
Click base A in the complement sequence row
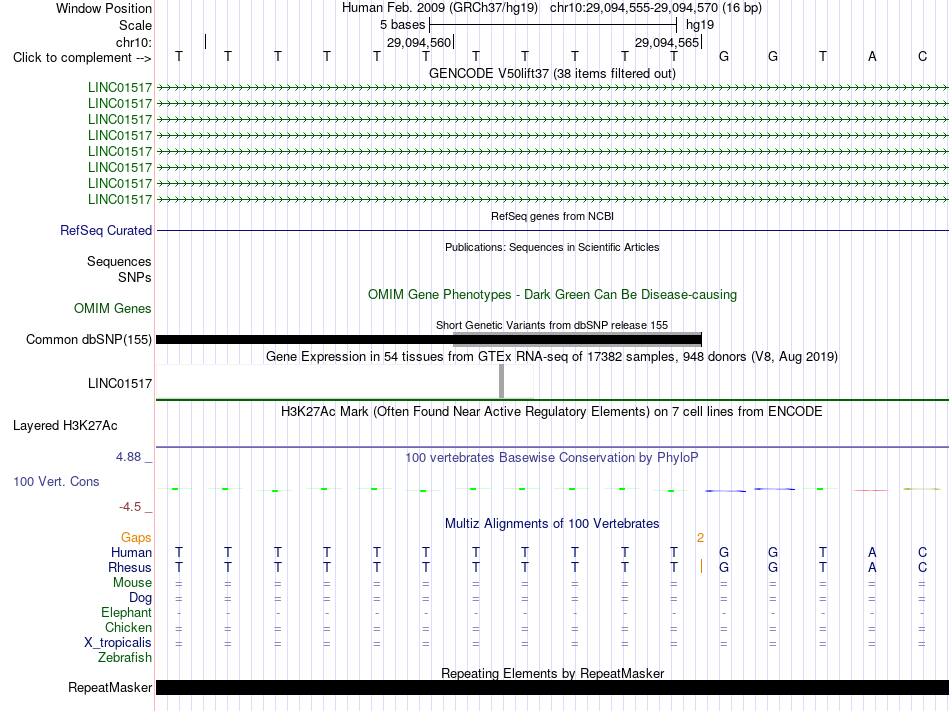tap(872, 56)
